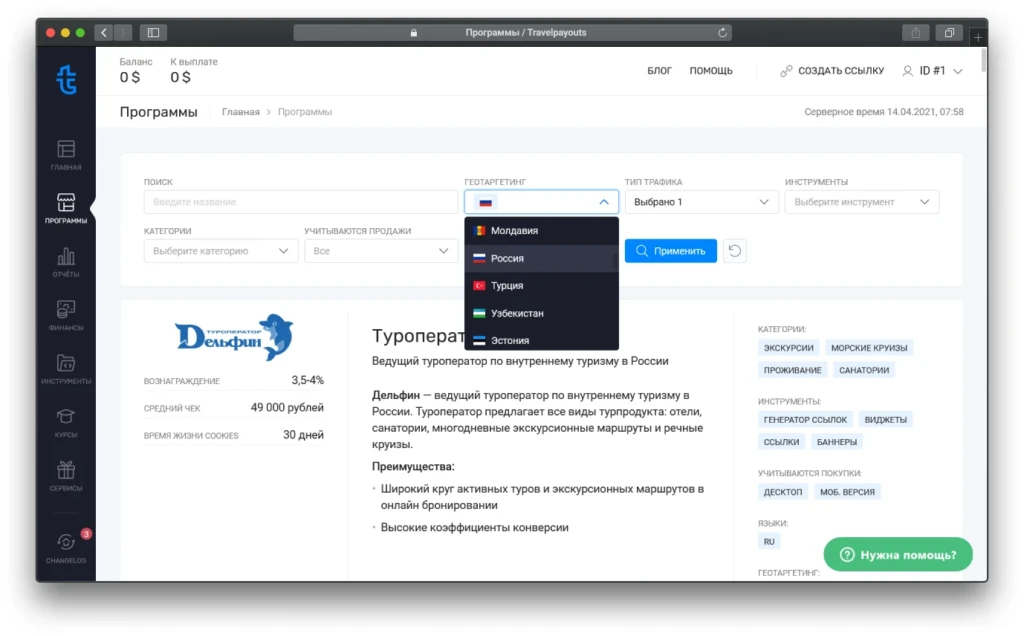Open the Changelog sidebar item

point(66,548)
